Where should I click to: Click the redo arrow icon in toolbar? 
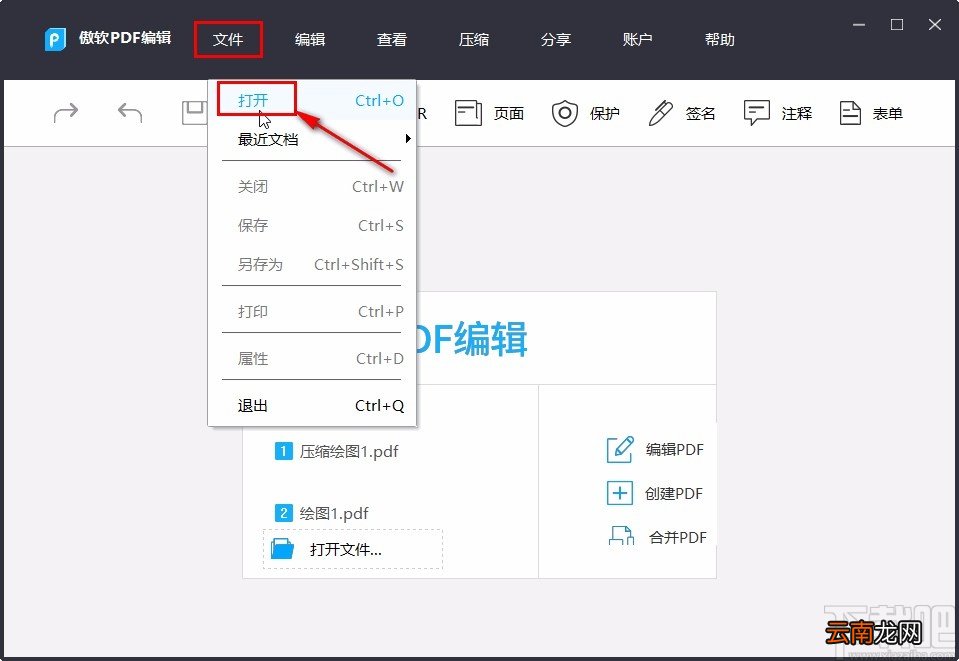pyautogui.click(x=66, y=113)
